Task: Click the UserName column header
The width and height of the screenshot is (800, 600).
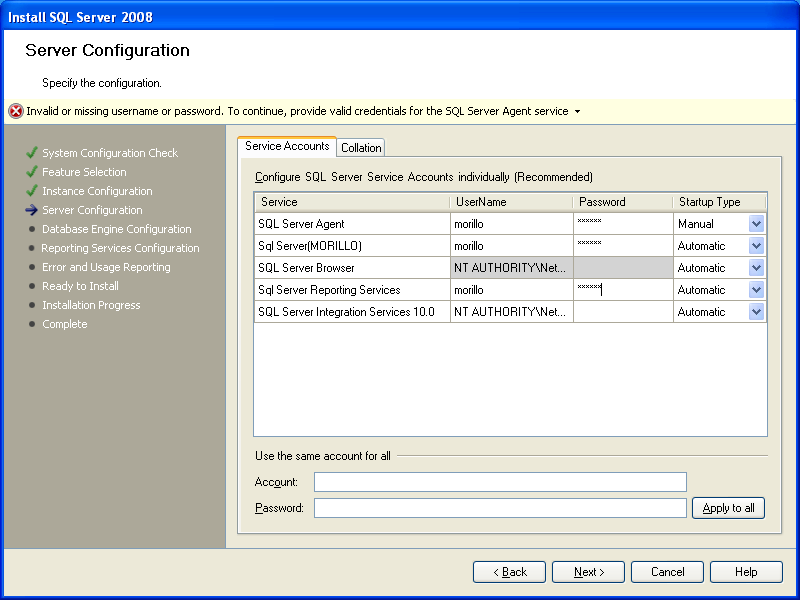Action: click(x=511, y=202)
